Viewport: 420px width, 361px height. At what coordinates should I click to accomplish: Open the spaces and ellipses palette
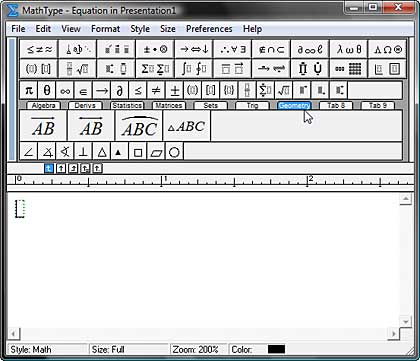78,49
